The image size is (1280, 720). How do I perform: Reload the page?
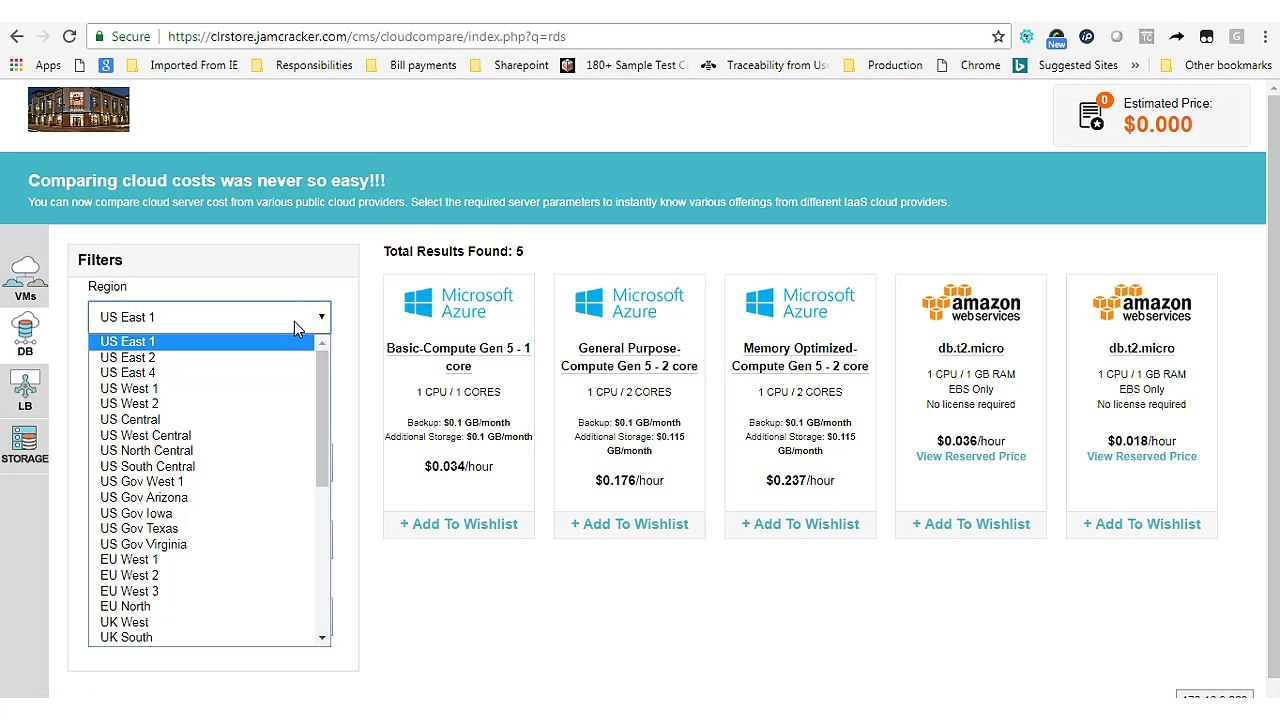pyautogui.click(x=69, y=36)
